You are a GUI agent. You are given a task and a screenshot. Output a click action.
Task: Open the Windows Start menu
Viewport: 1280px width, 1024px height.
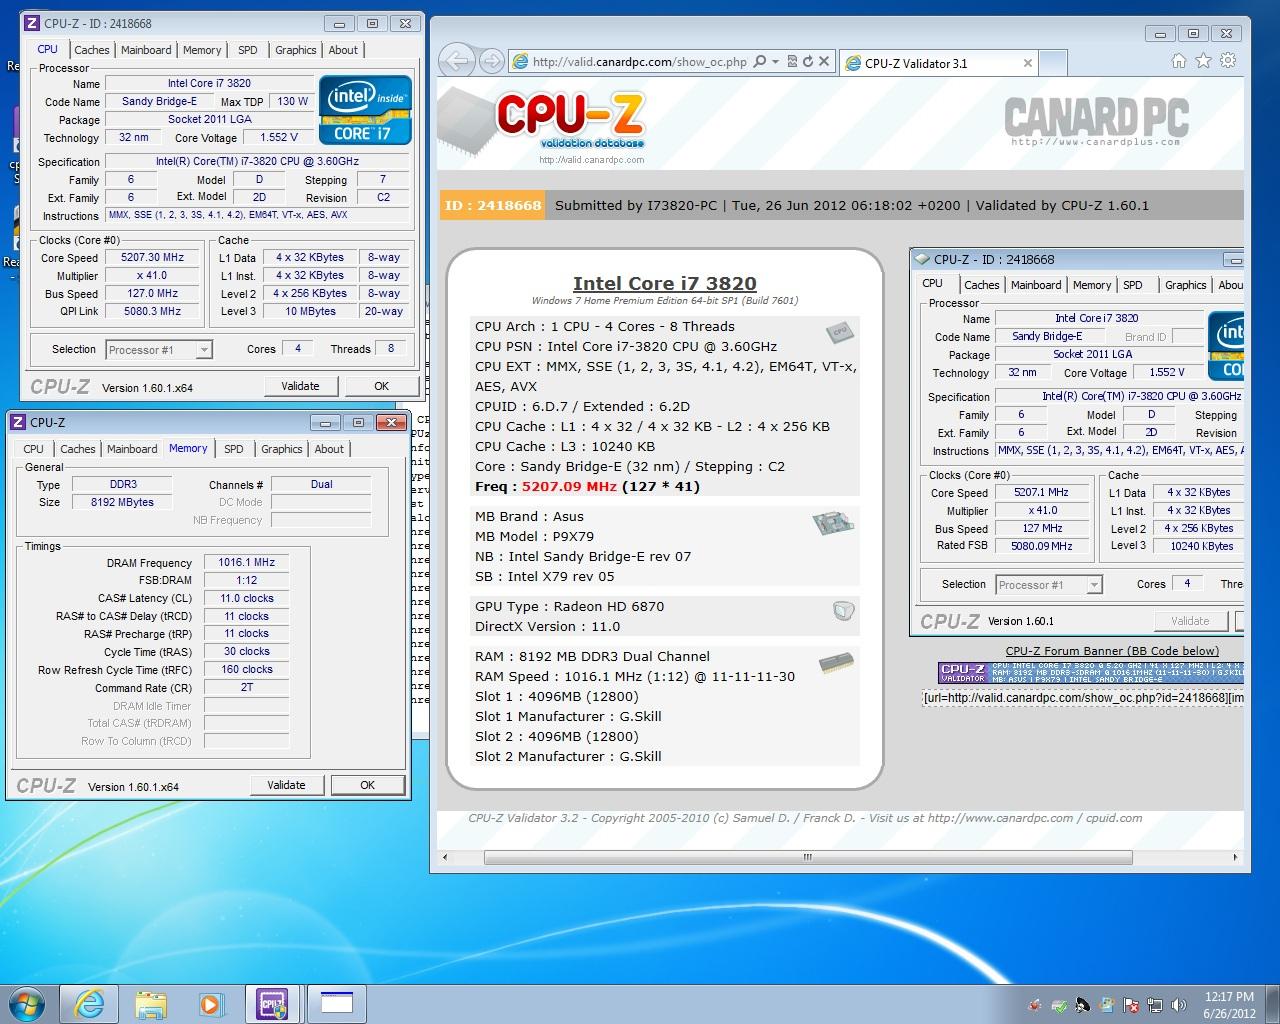pos(26,1003)
